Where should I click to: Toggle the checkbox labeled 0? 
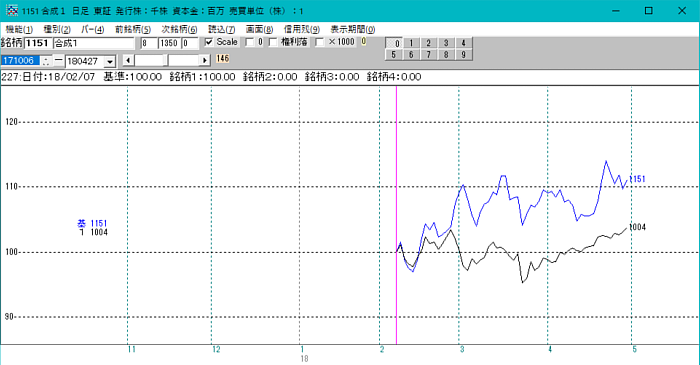[250, 42]
